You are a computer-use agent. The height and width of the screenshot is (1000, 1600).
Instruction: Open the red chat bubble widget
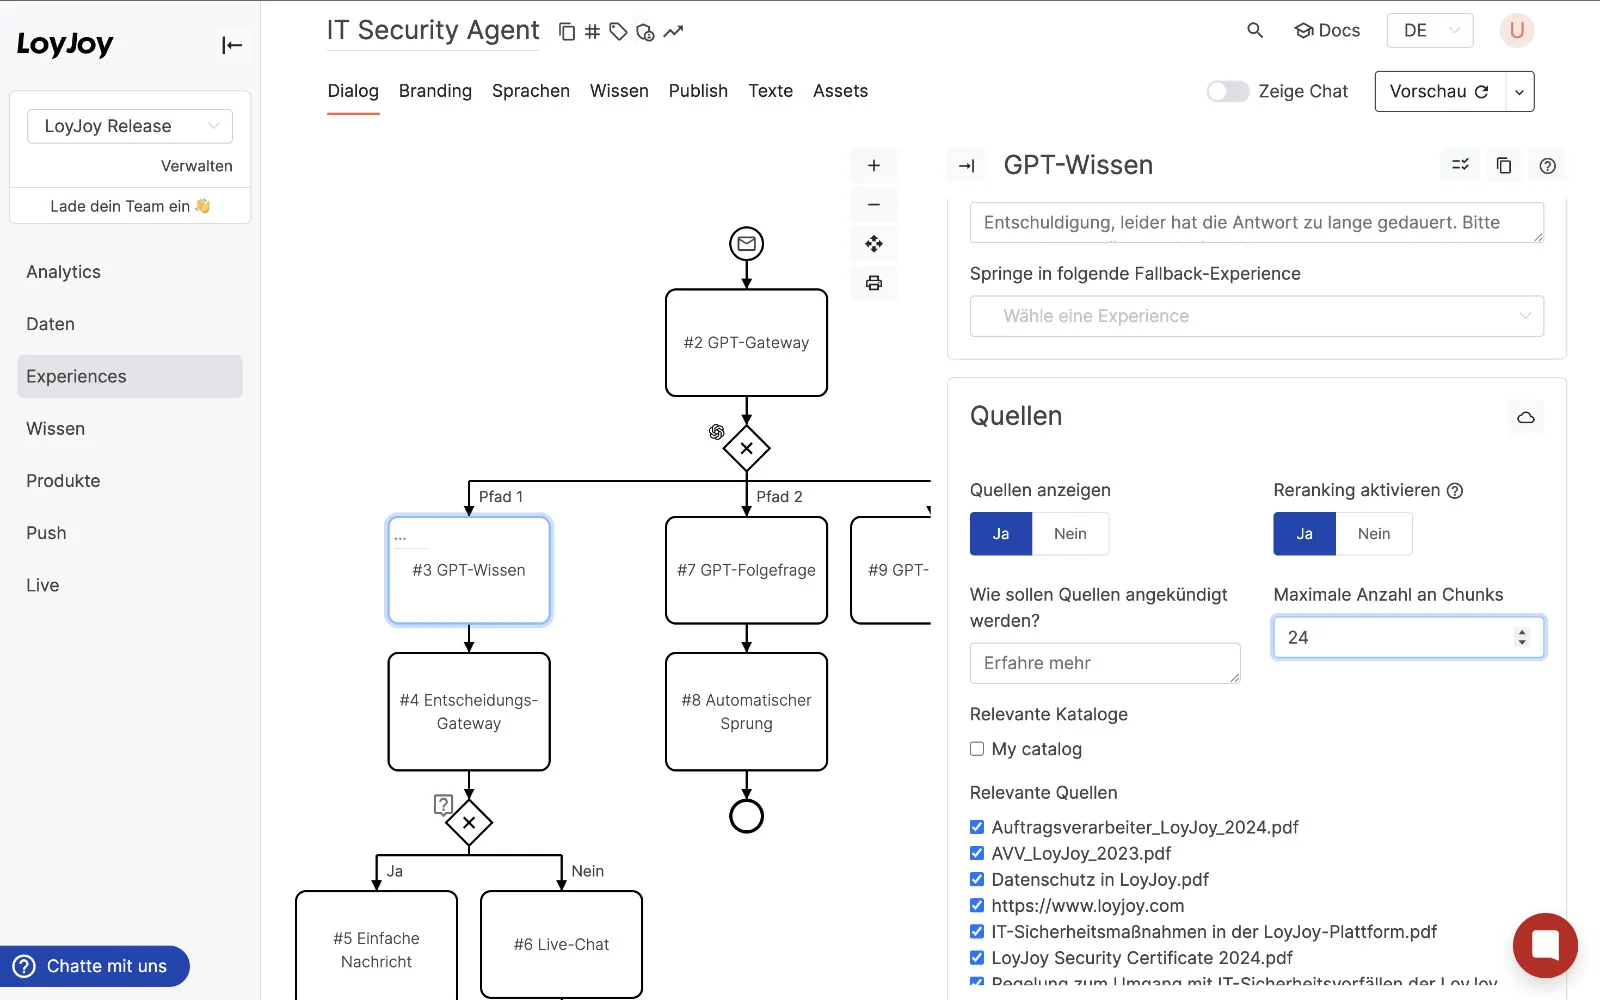click(x=1545, y=945)
